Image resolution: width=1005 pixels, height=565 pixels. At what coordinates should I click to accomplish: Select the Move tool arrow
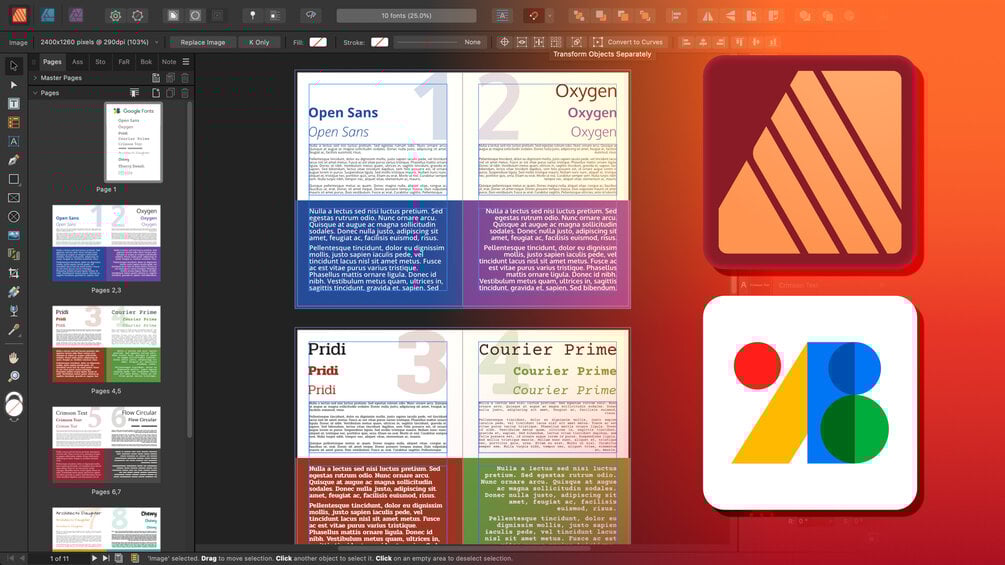[13, 65]
